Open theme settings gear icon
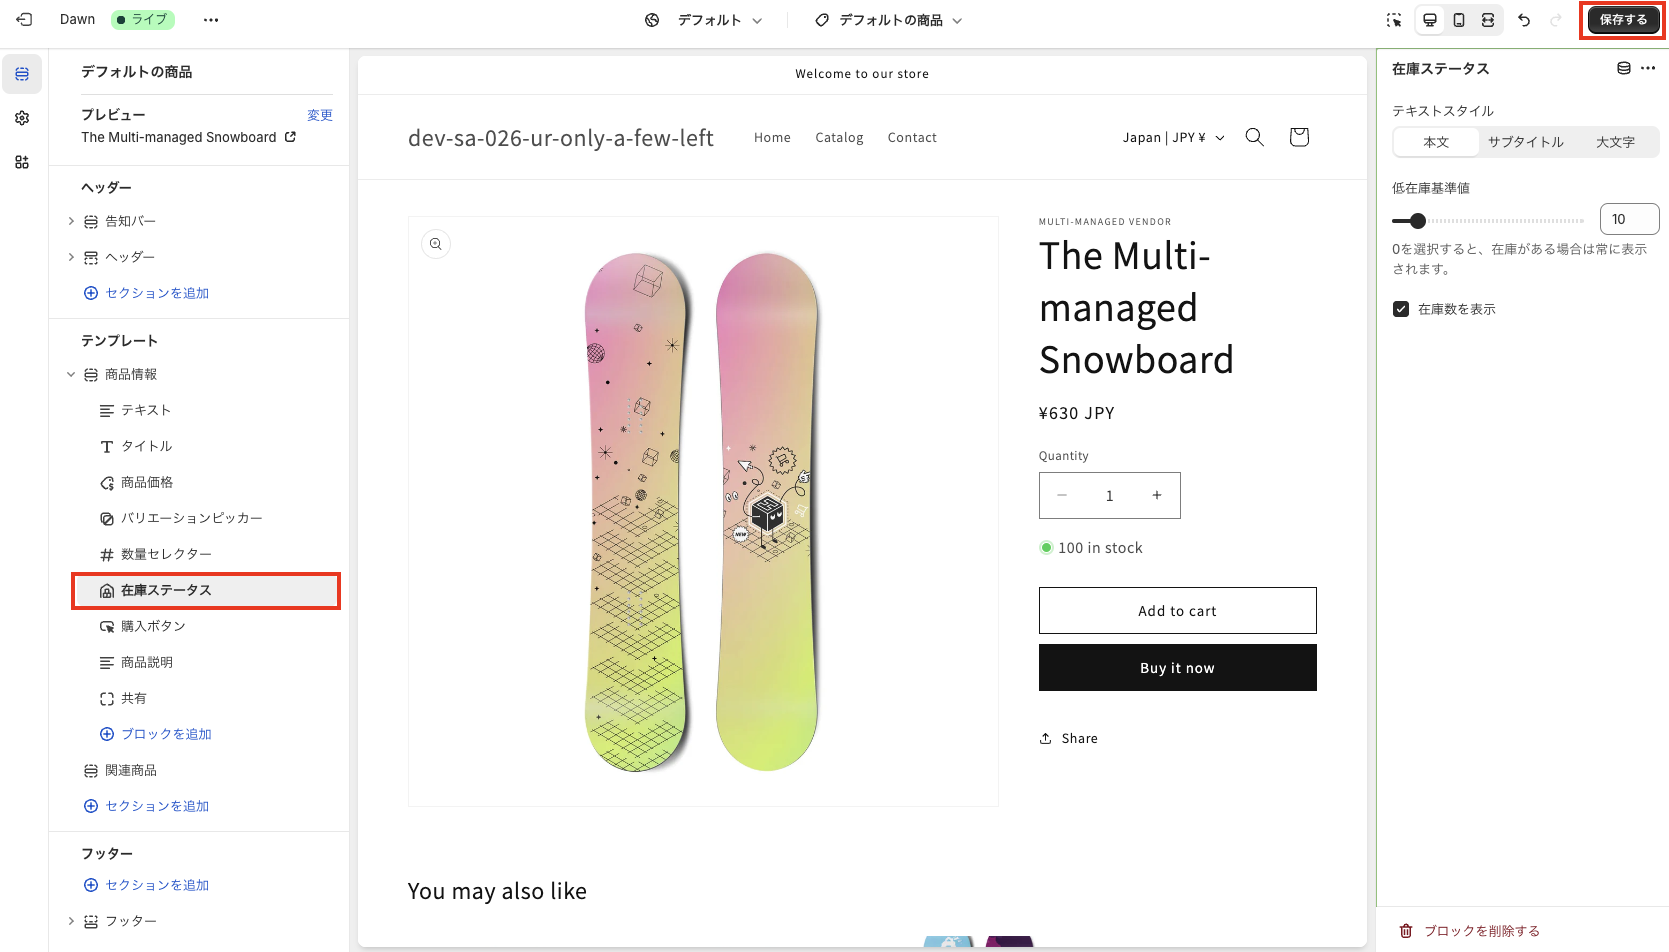The image size is (1669, 952). tap(22, 118)
